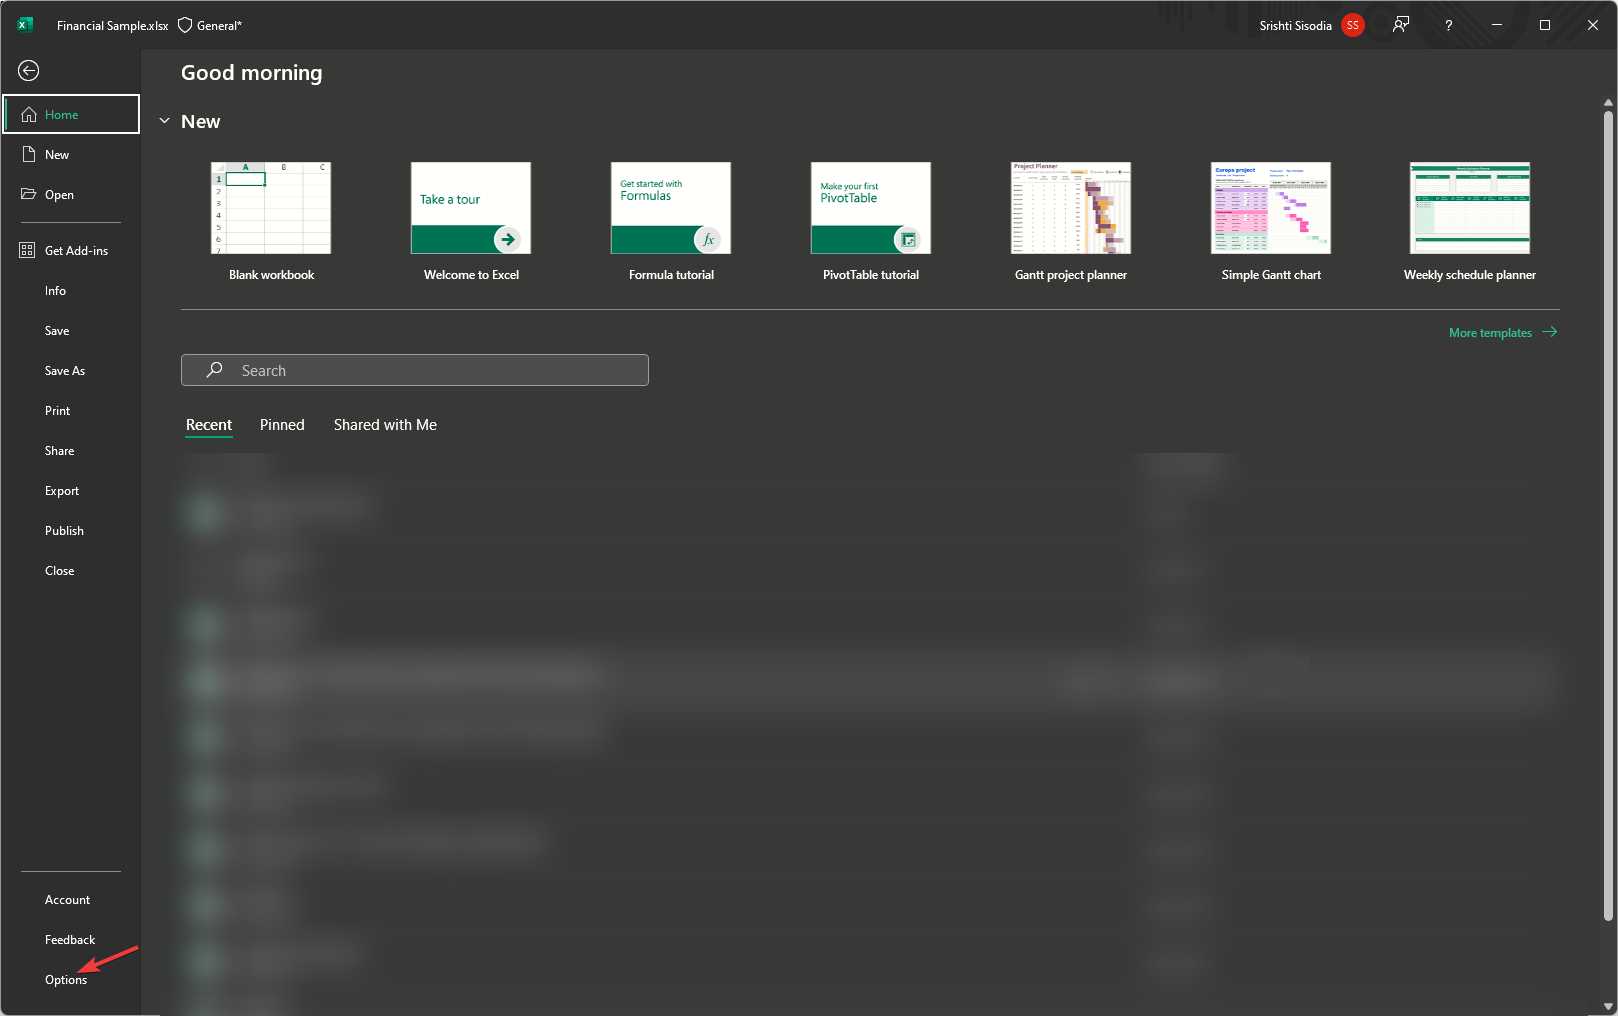Open the PivotTable tutorial template

[x=871, y=208]
